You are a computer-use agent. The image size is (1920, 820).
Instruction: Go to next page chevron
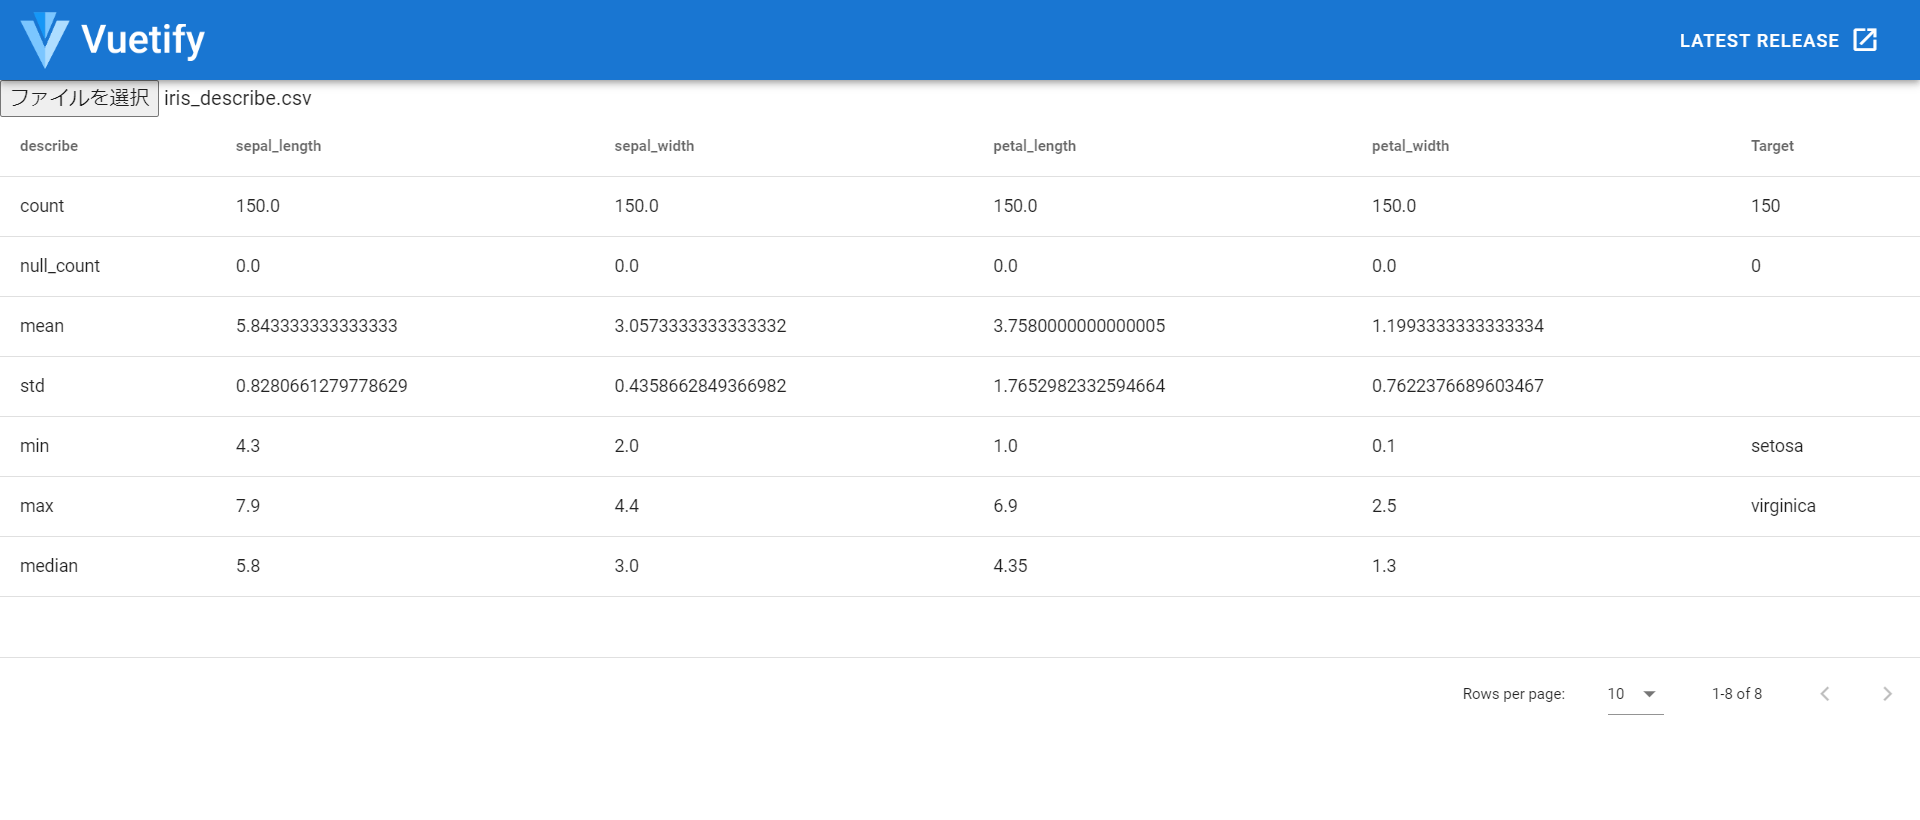point(1887,694)
